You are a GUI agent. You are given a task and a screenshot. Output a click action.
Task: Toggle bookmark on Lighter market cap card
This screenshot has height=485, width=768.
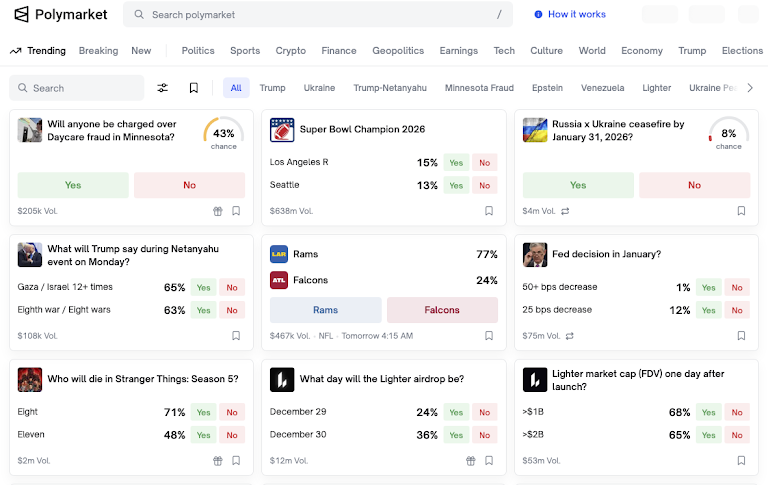click(x=741, y=461)
